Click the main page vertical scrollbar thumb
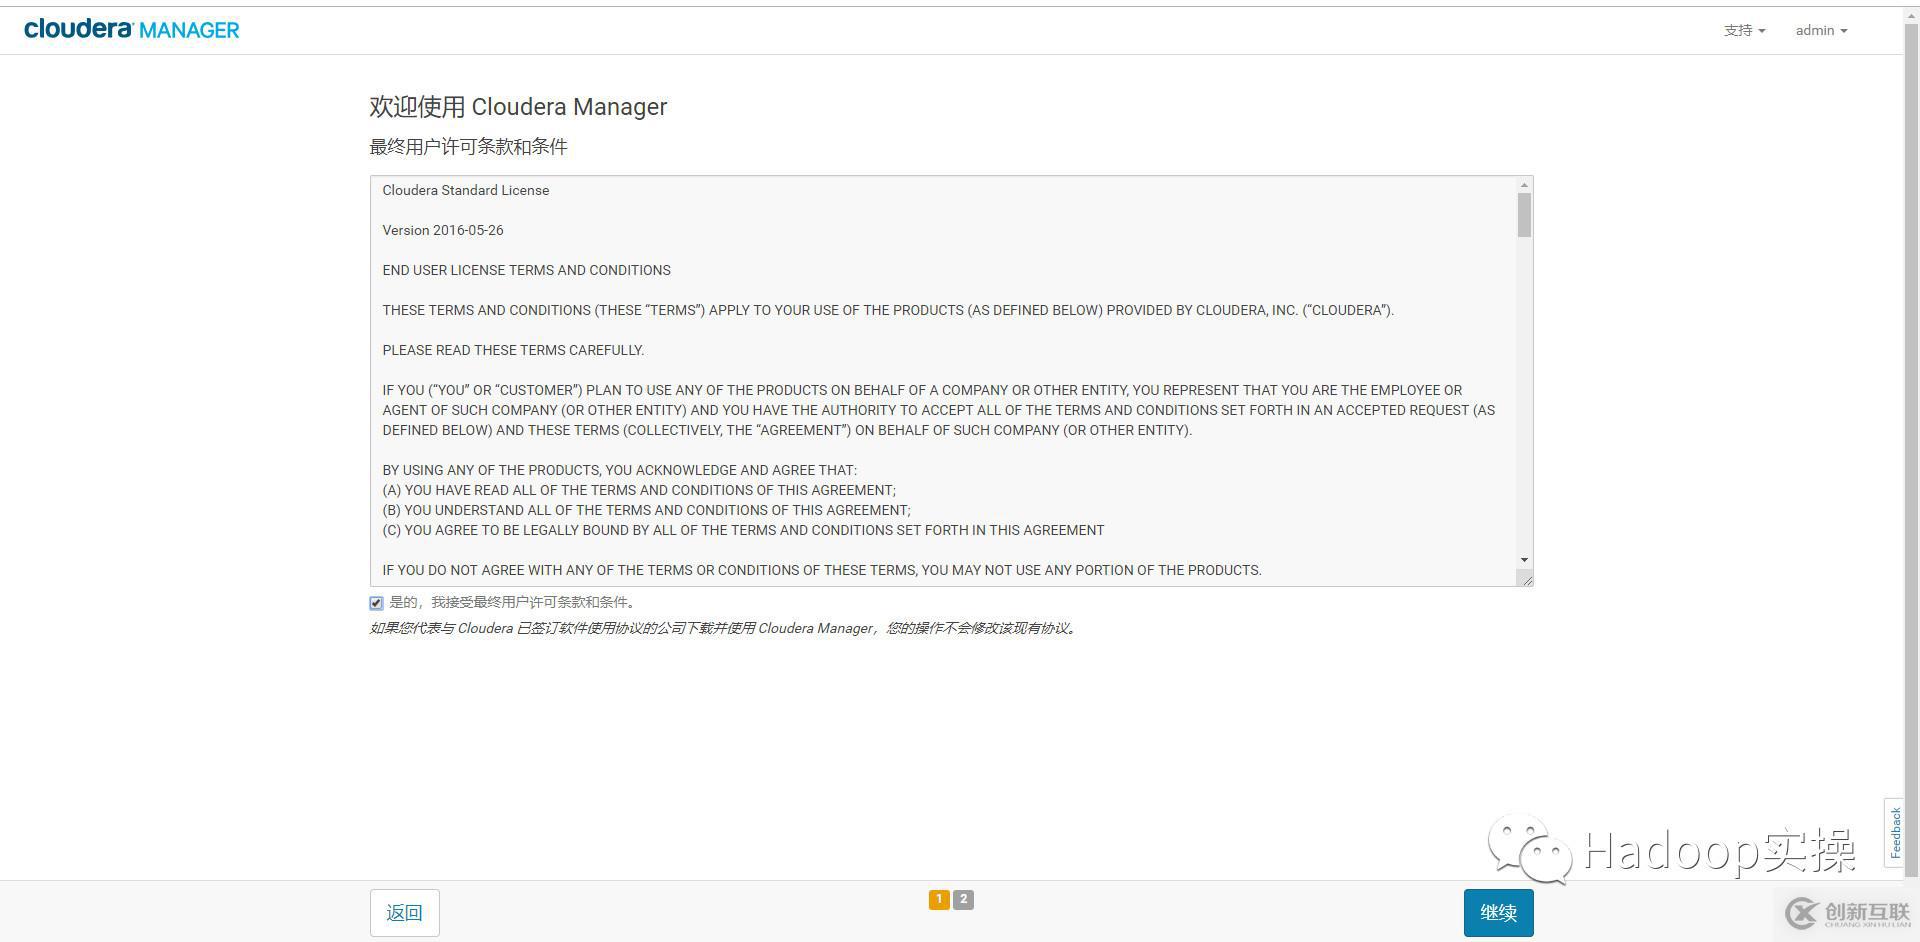 tap(1911, 400)
